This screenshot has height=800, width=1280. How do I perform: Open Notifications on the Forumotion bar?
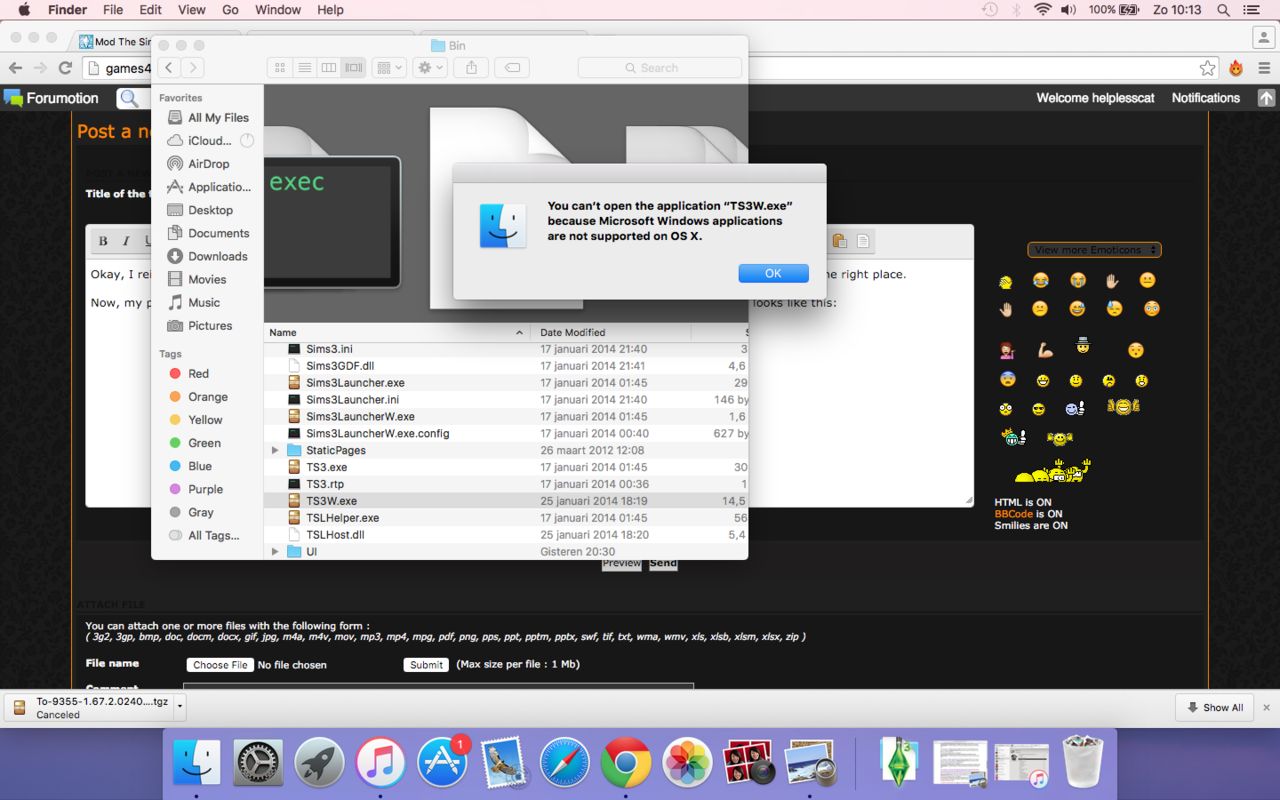(x=1205, y=98)
